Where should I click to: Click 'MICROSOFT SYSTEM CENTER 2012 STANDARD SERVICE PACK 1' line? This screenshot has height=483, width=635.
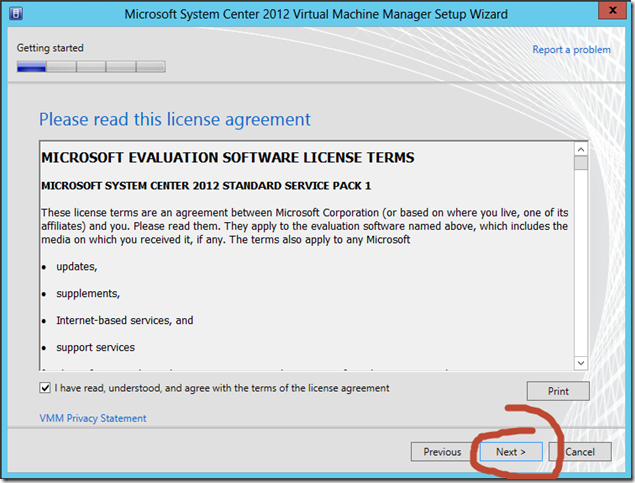206,186
